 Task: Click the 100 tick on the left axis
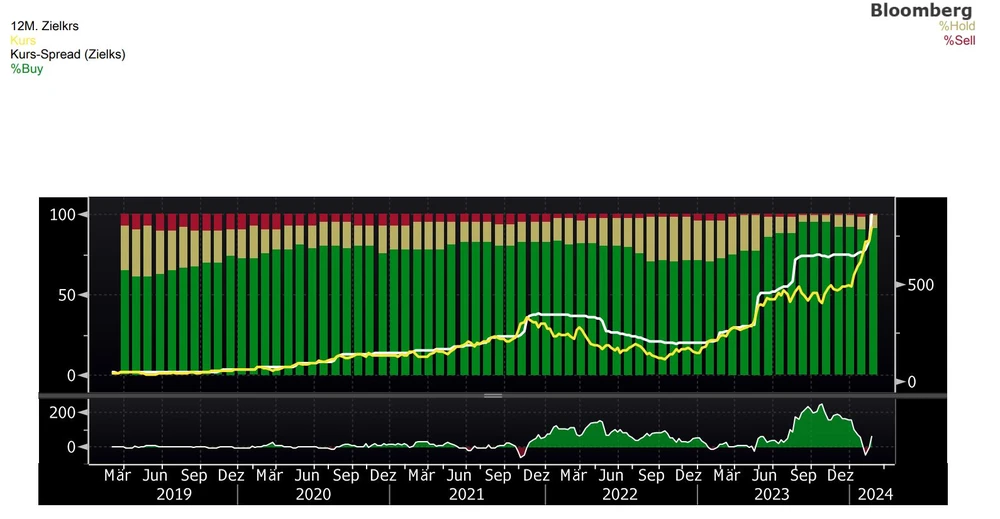(x=63, y=214)
